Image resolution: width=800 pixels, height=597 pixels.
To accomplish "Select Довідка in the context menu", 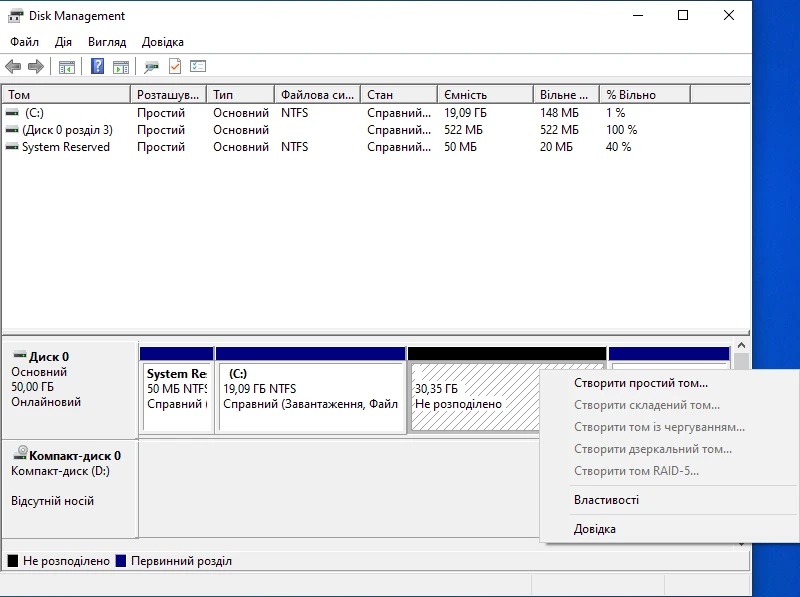I will [669, 529].
